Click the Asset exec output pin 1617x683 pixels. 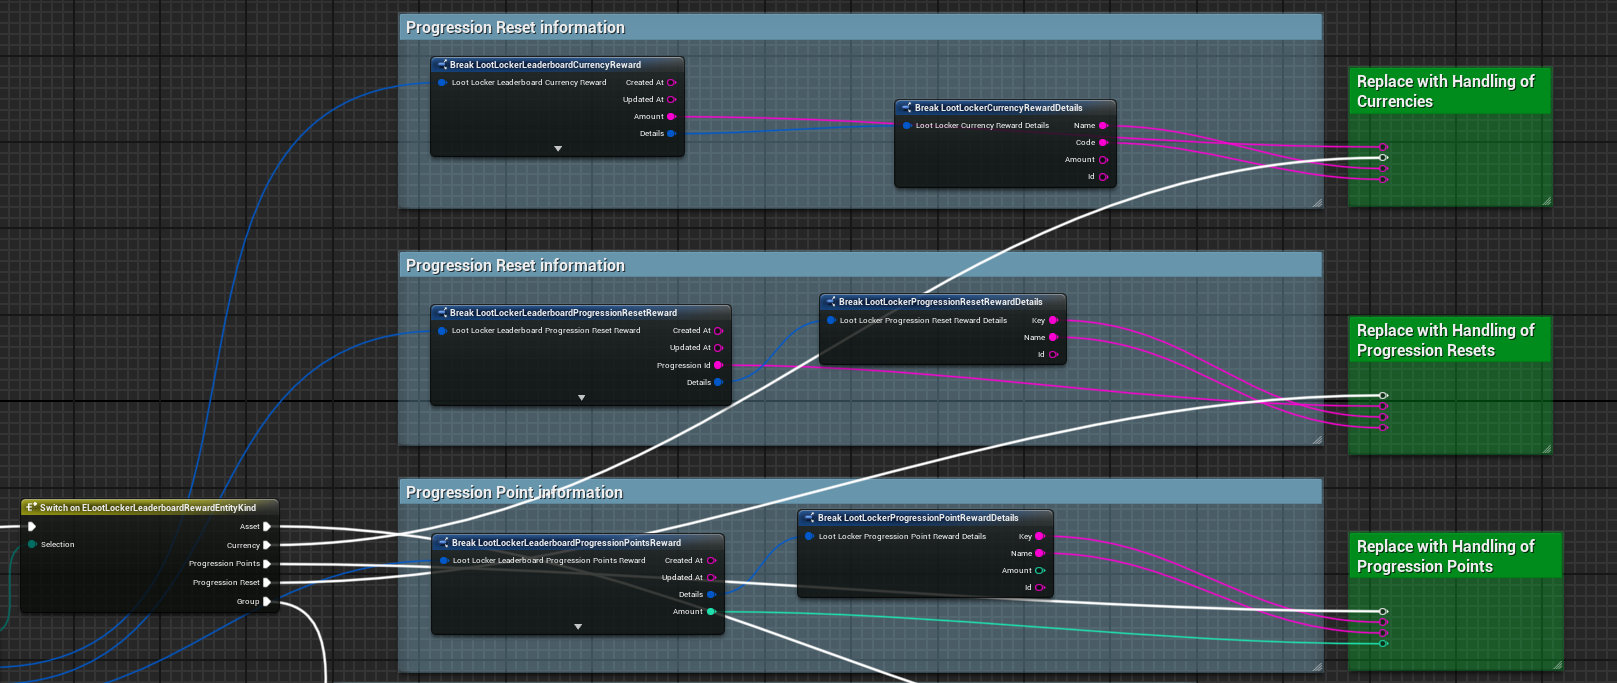tap(267, 526)
